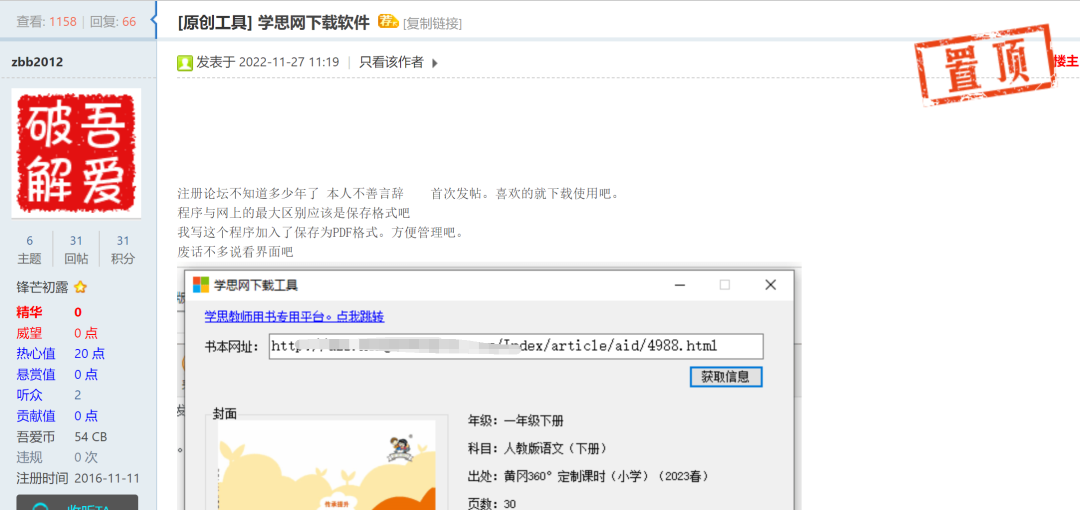Screen dimensions: 1080x510
Task: Minimize the 学思网下载工具 window
Action: (x=680, y=285)
